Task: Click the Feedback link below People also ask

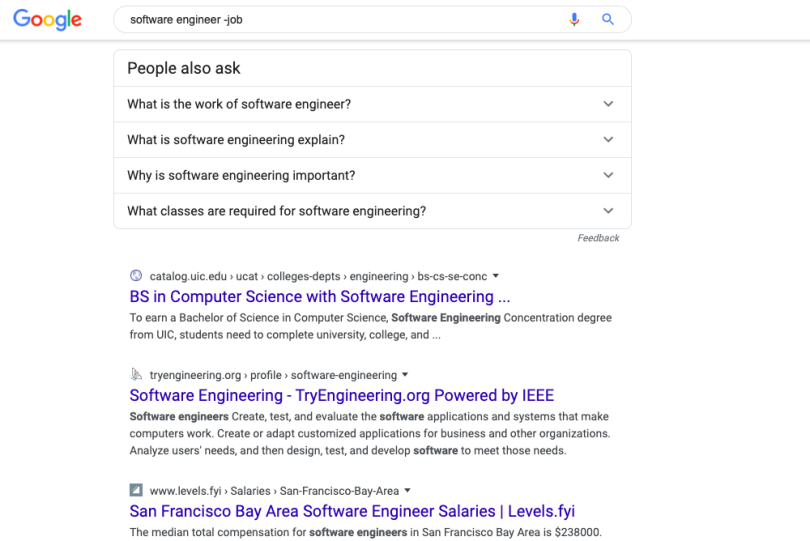Action: pos(598,238)
